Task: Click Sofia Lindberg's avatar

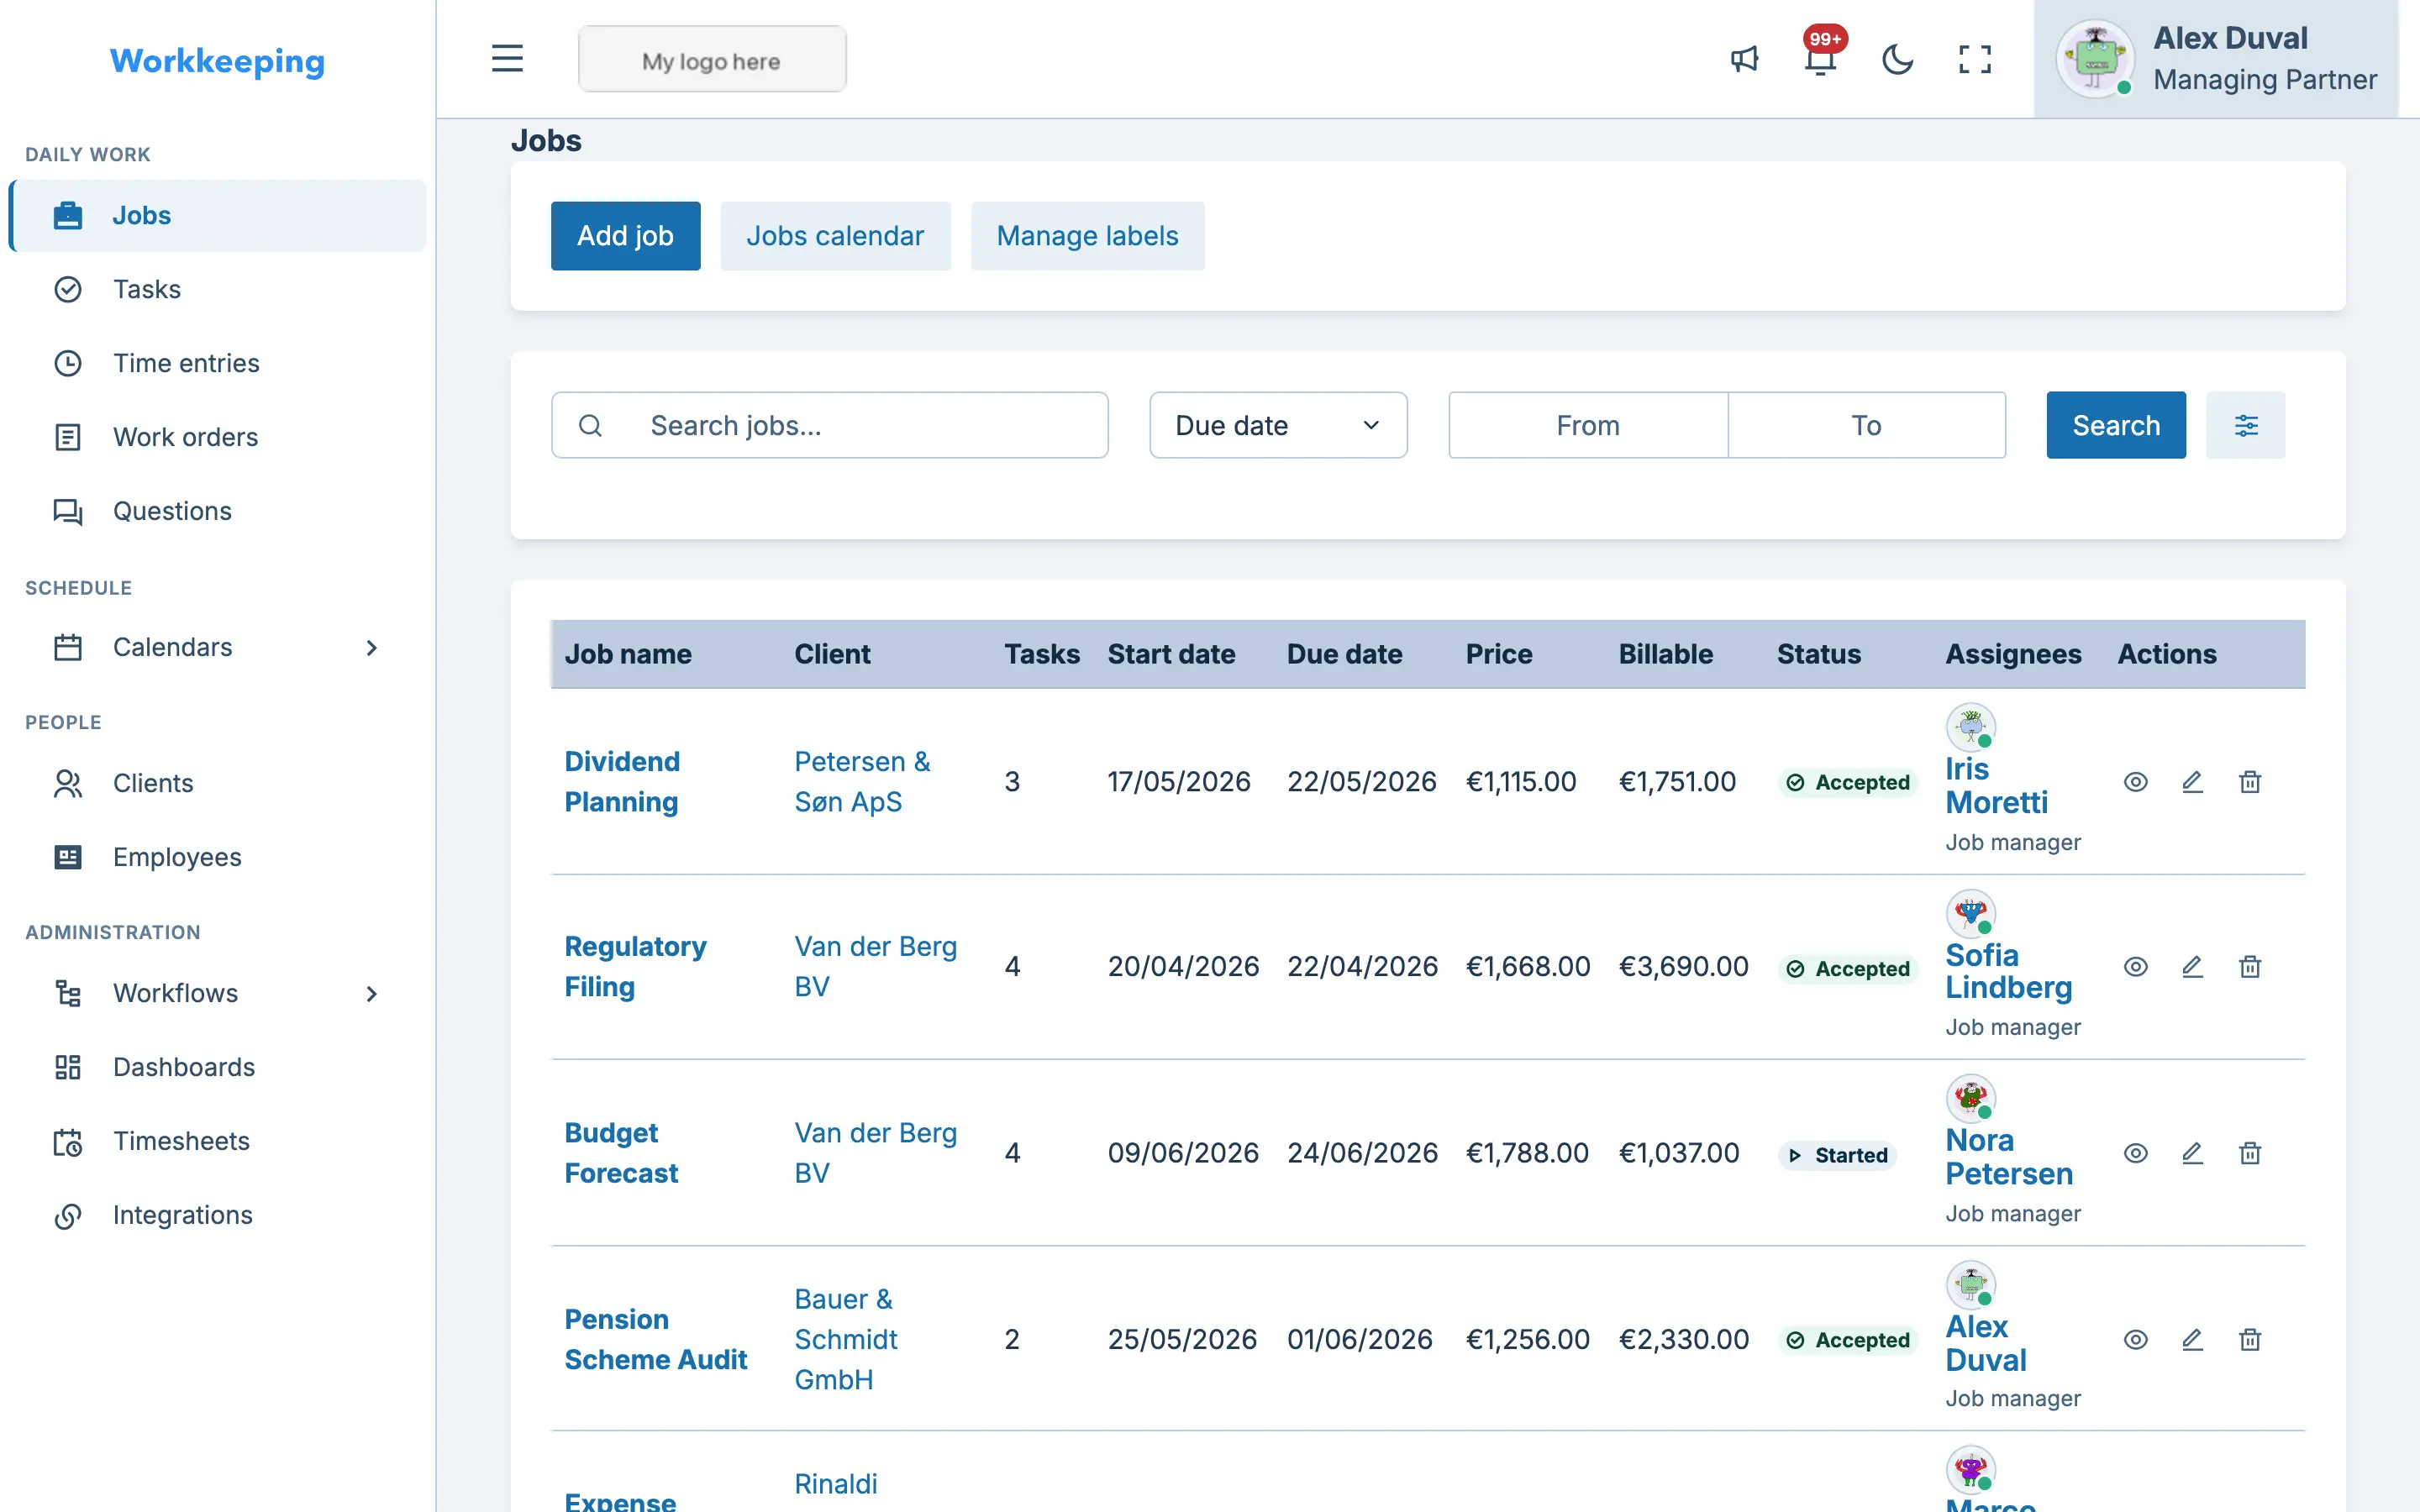Action: [1970, 912]
